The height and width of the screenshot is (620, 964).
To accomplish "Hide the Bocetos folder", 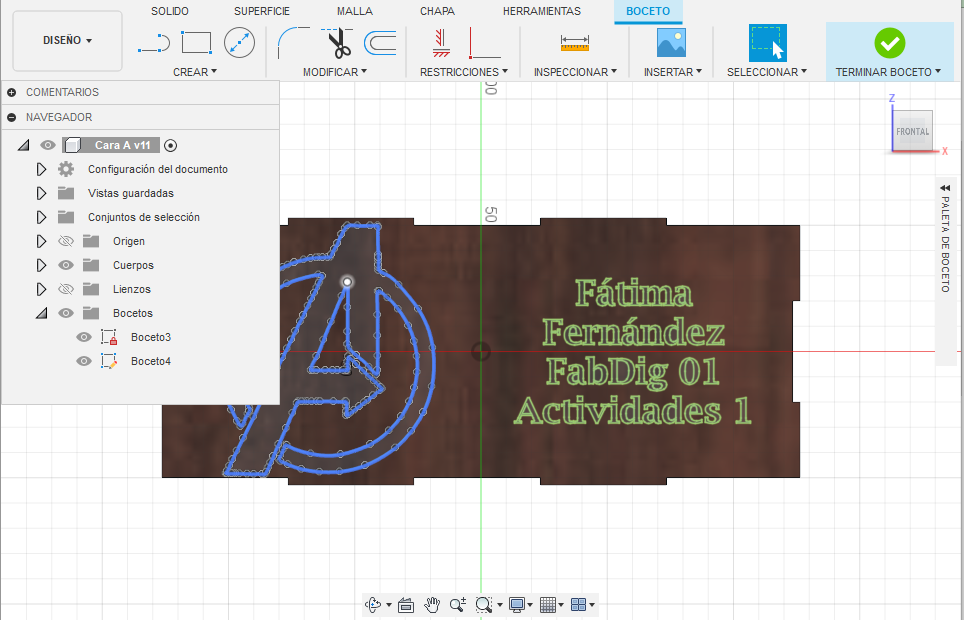I will pyautogui.click(x=66, y=313).
